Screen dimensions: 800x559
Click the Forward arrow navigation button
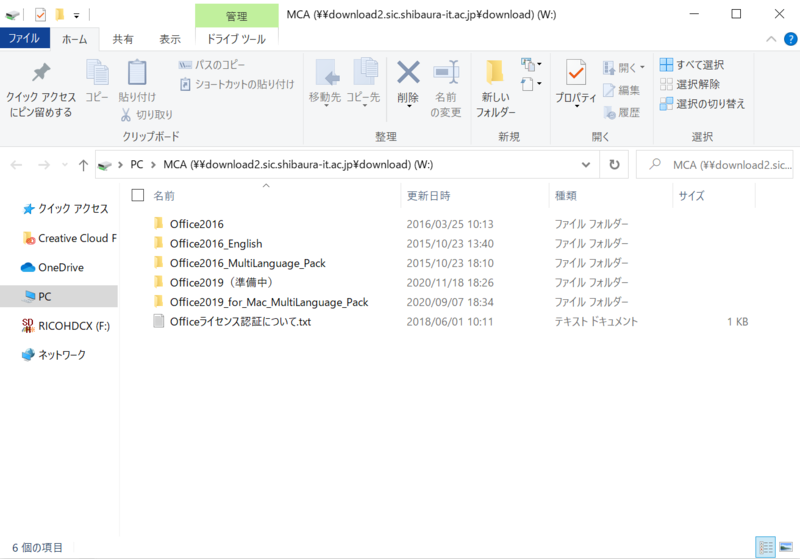point(44,165)
